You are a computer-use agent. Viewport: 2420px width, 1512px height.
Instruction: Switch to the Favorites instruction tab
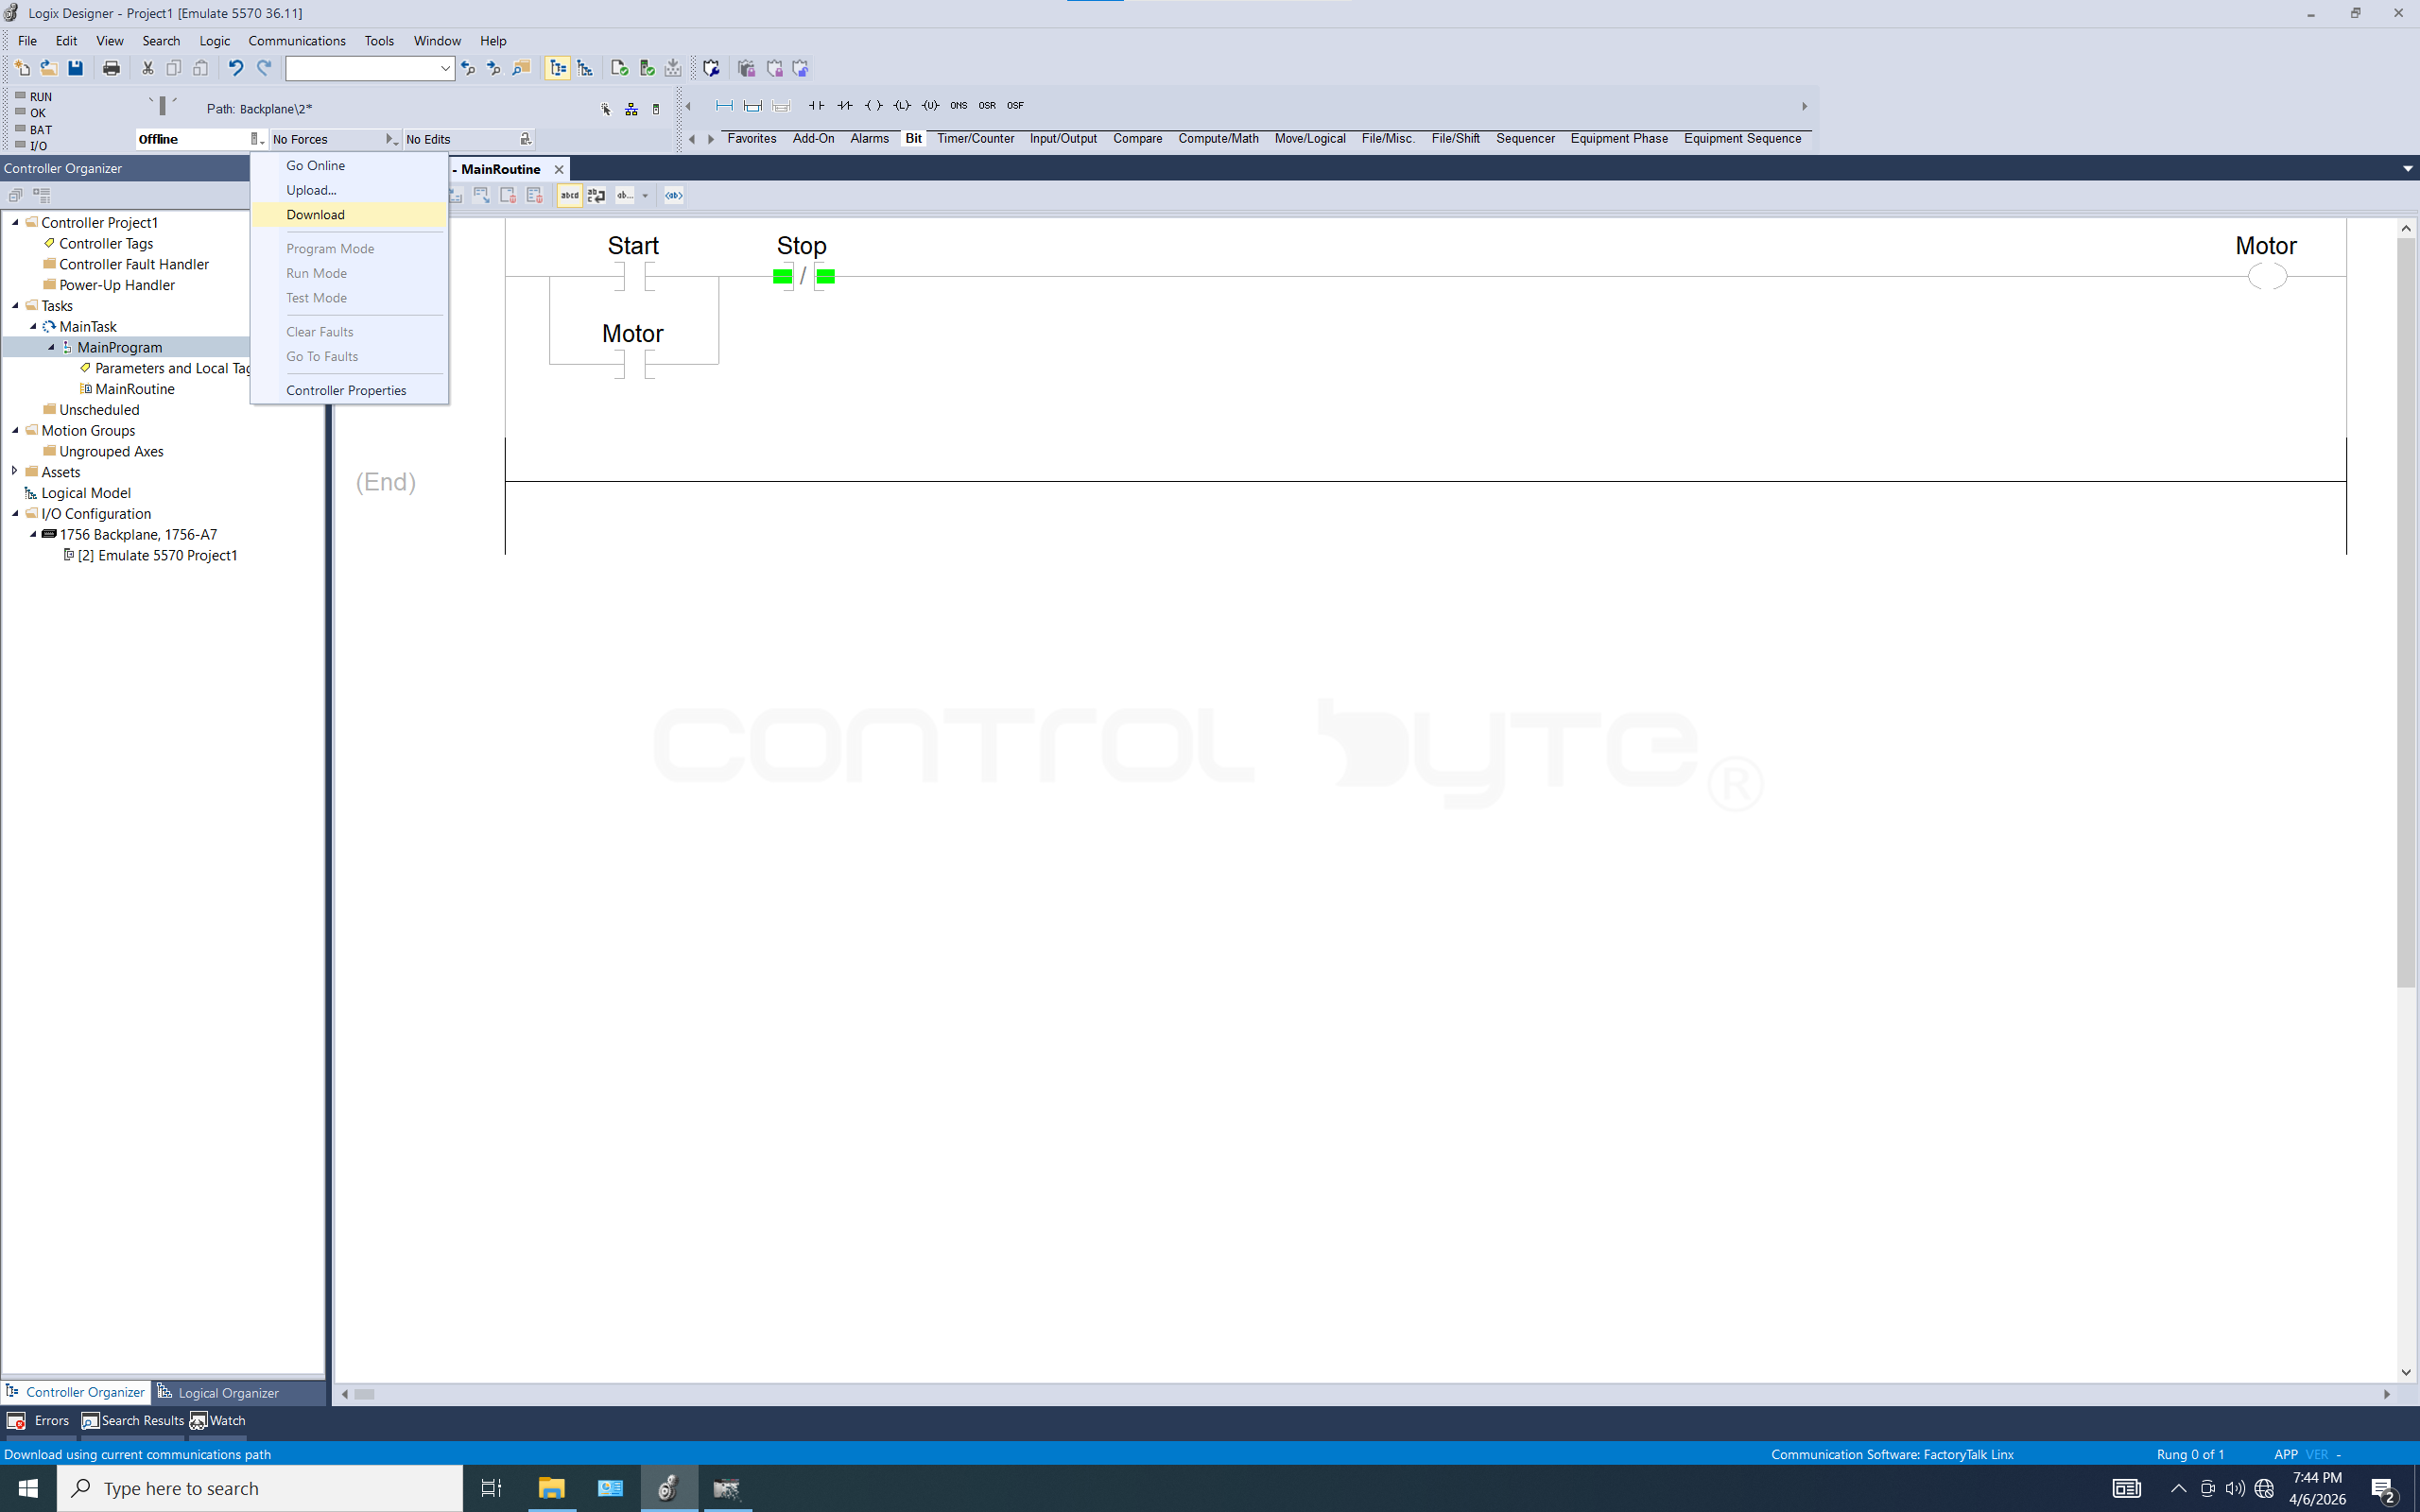(752, 138)
